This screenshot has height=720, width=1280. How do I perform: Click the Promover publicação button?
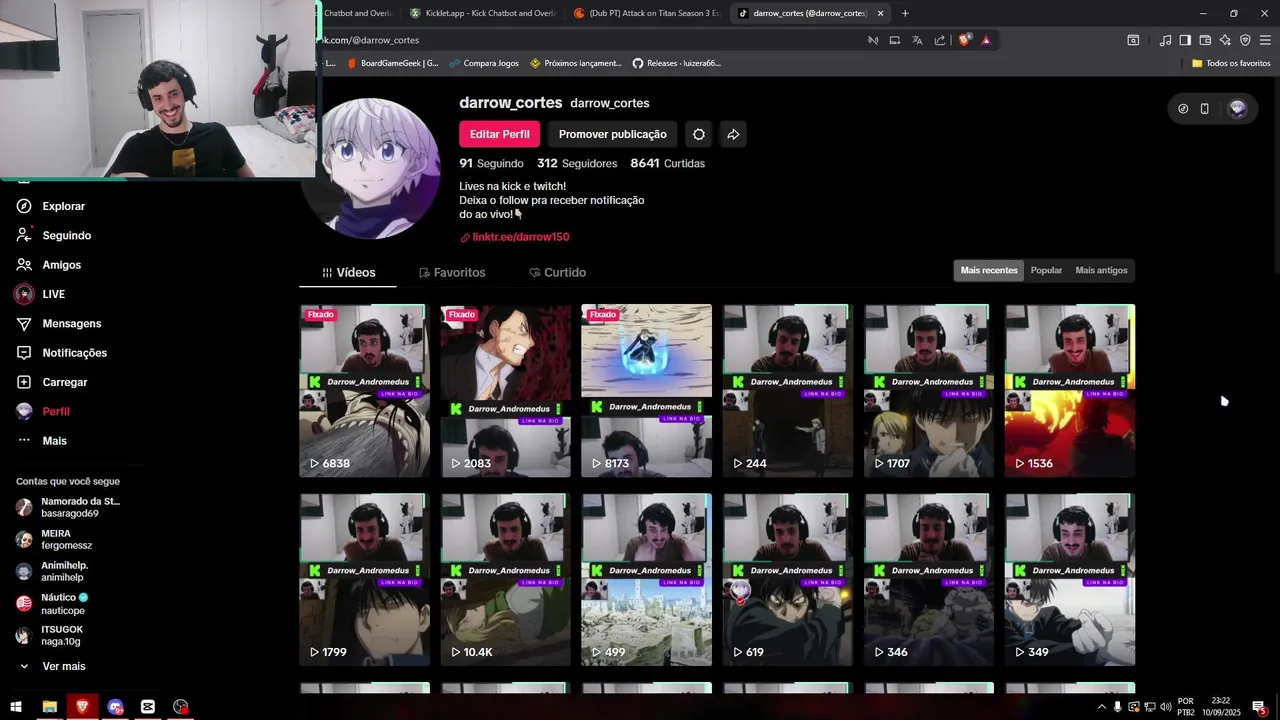click(612, 134)
